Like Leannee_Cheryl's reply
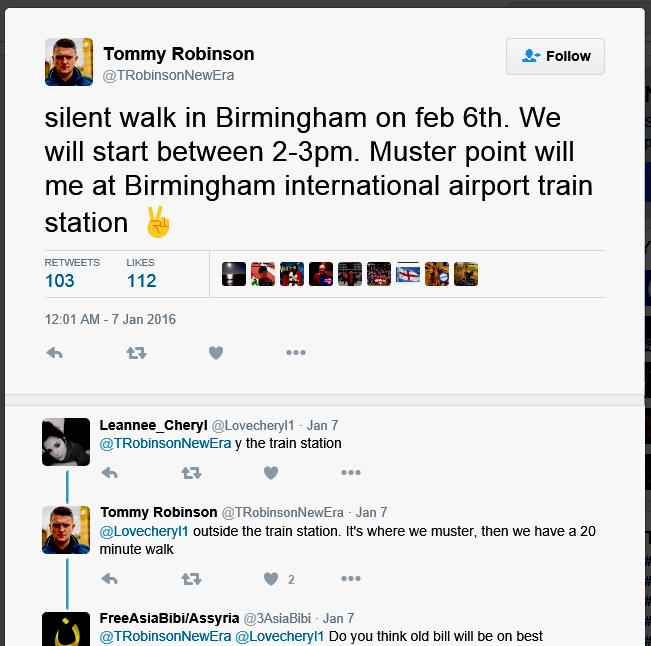The image size is (651, 646). pos(270,473)
